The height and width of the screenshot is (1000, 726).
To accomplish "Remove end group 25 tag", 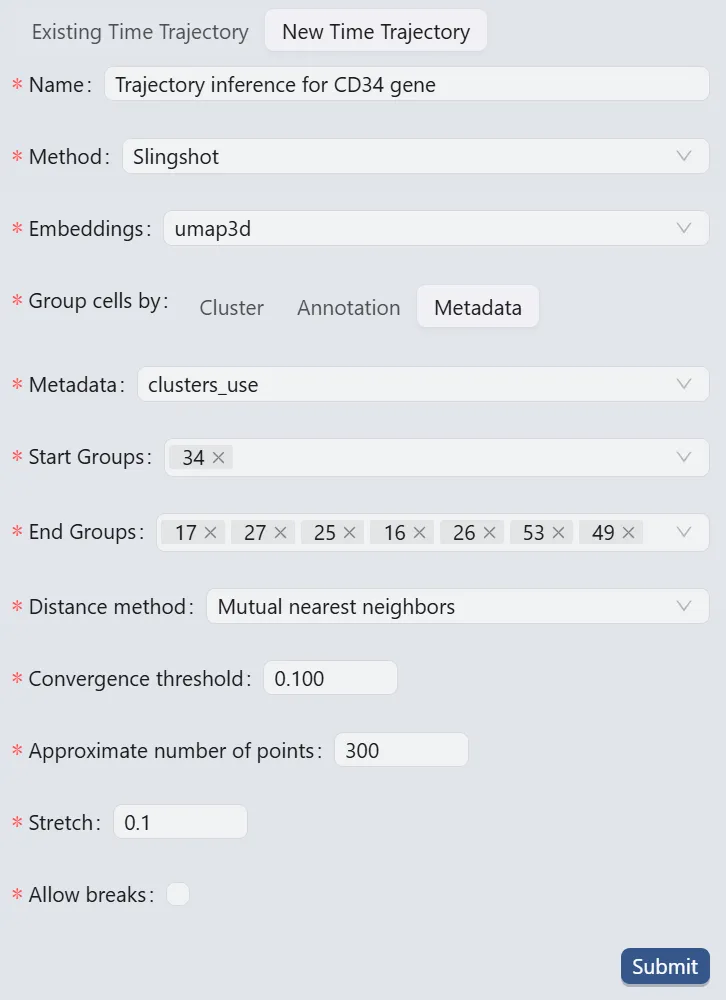I will click(349, 533).
